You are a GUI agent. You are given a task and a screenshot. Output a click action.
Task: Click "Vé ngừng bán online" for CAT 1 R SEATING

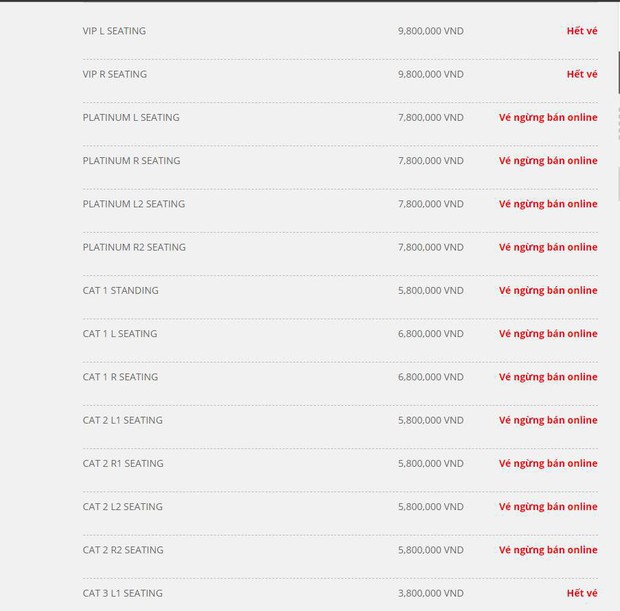548,377
